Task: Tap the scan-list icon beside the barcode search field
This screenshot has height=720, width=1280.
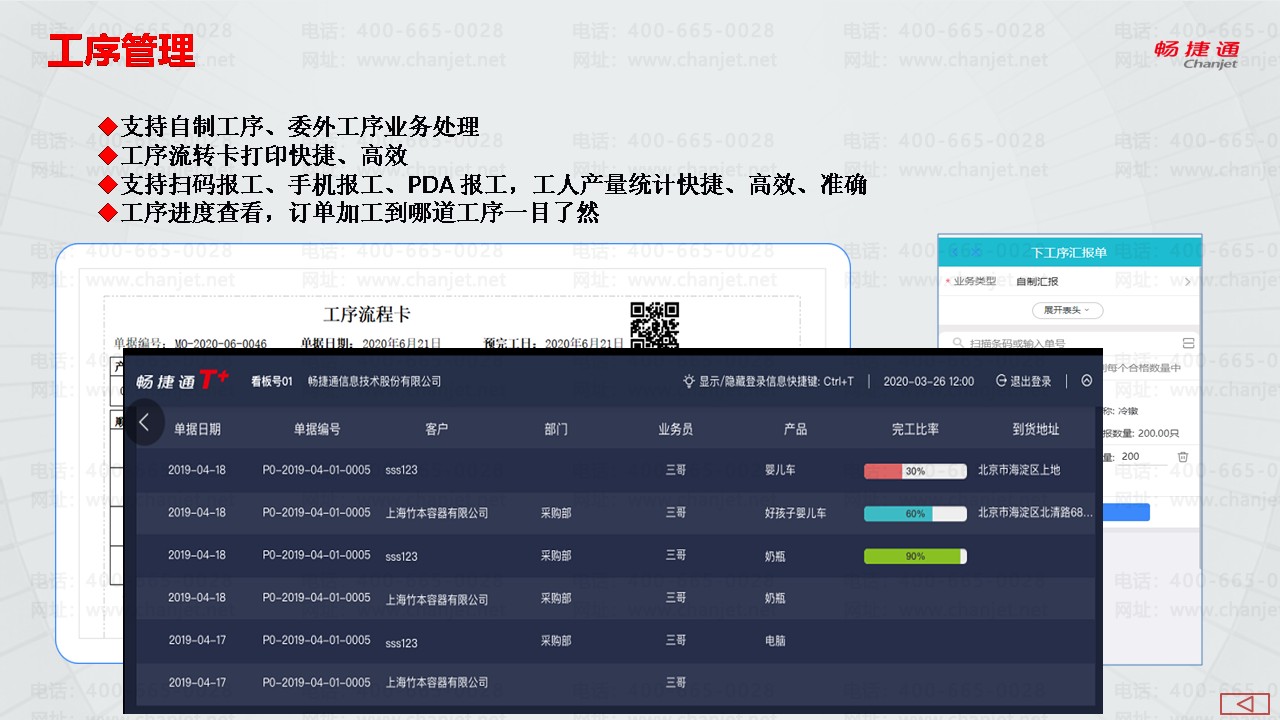Action: [x=1189, y=343]
